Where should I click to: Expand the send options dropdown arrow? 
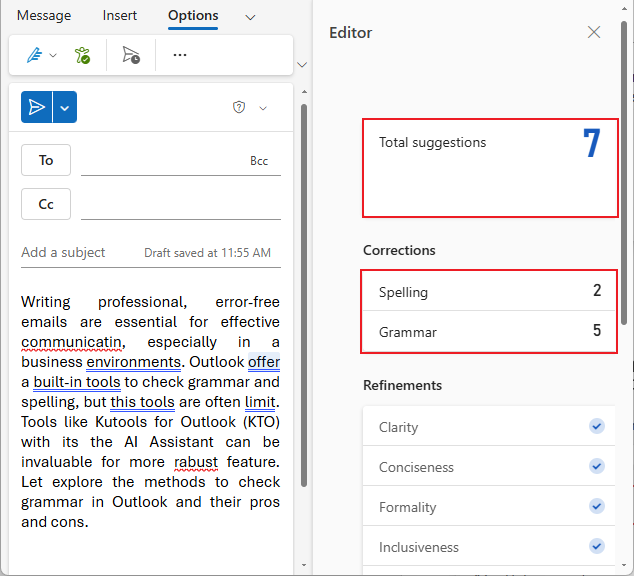pos(65,107)
